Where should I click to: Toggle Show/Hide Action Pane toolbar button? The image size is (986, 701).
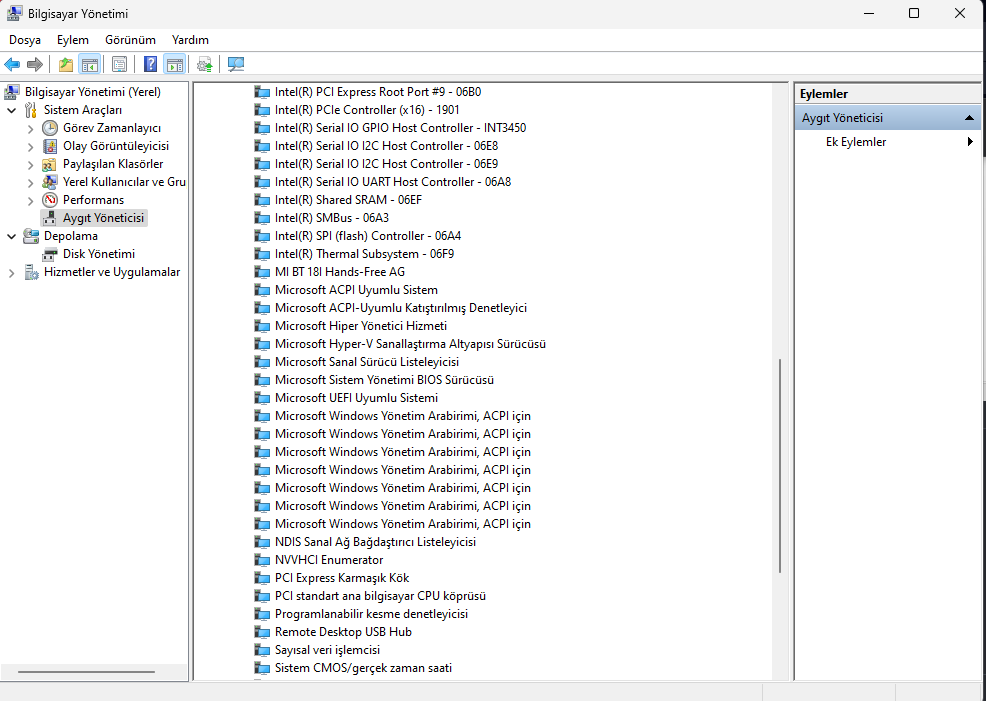coord(174,64)
